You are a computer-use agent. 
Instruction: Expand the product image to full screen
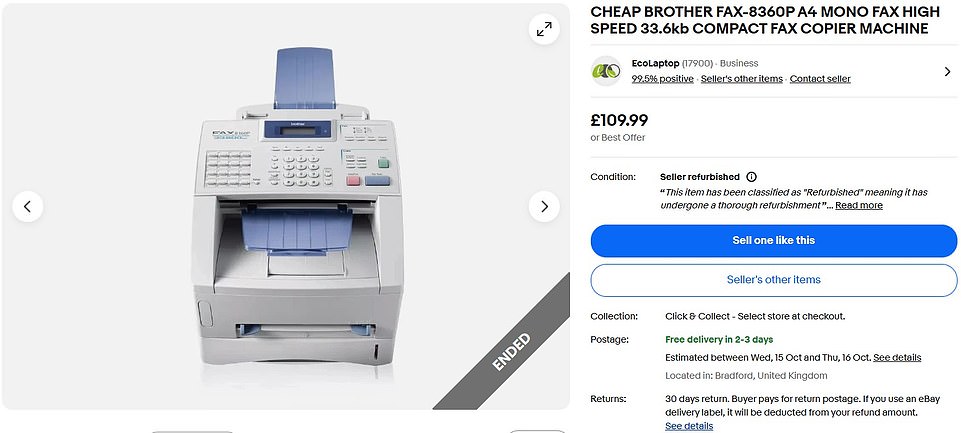pos(544,29)
